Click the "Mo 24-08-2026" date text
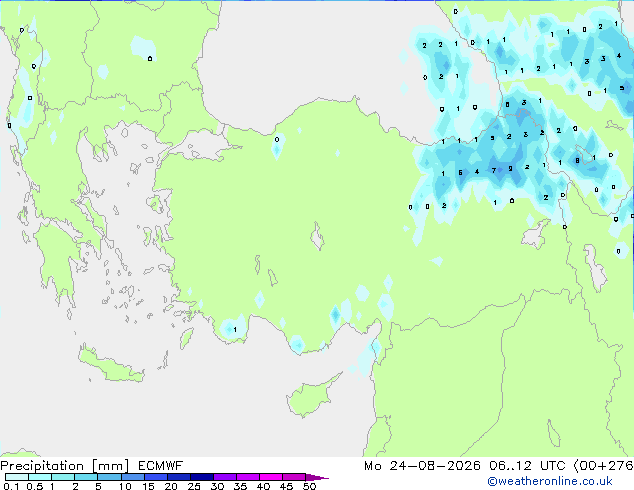This screenshot has height=490, width=634. click(x=422, y=466)
